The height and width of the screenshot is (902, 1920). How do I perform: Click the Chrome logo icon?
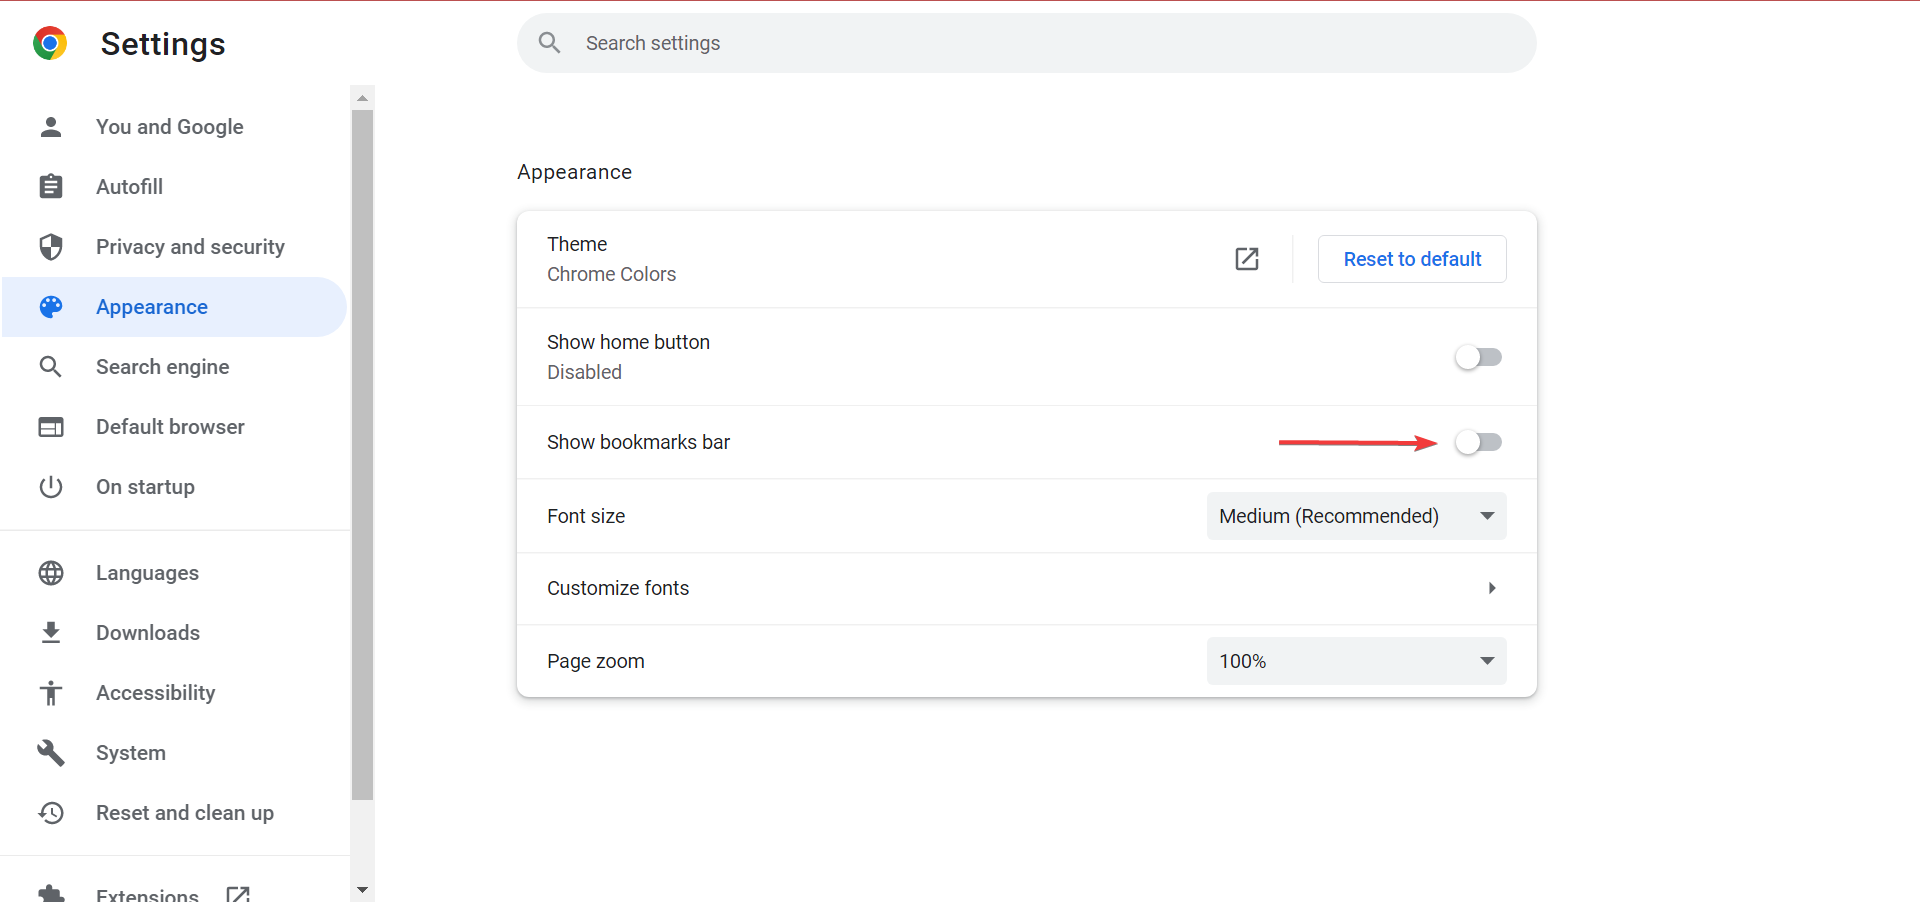point(50,44)
